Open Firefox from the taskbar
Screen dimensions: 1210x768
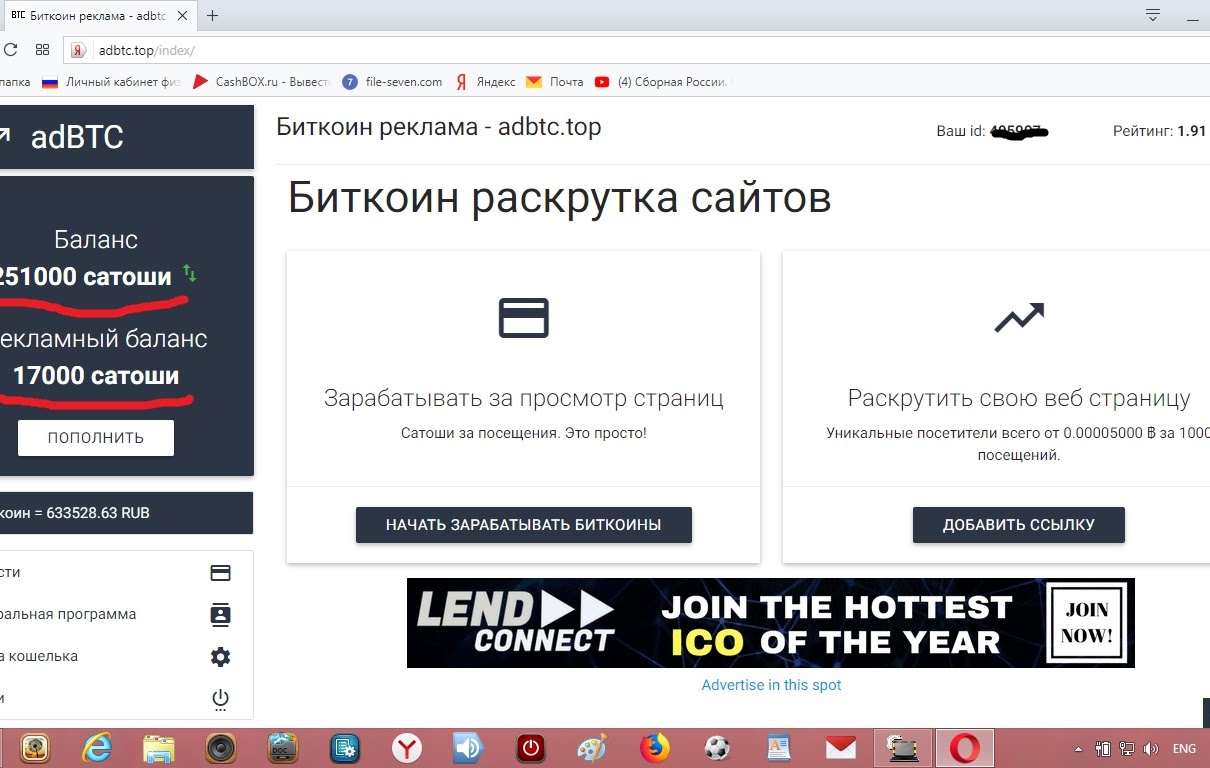[x=654, y=748]
